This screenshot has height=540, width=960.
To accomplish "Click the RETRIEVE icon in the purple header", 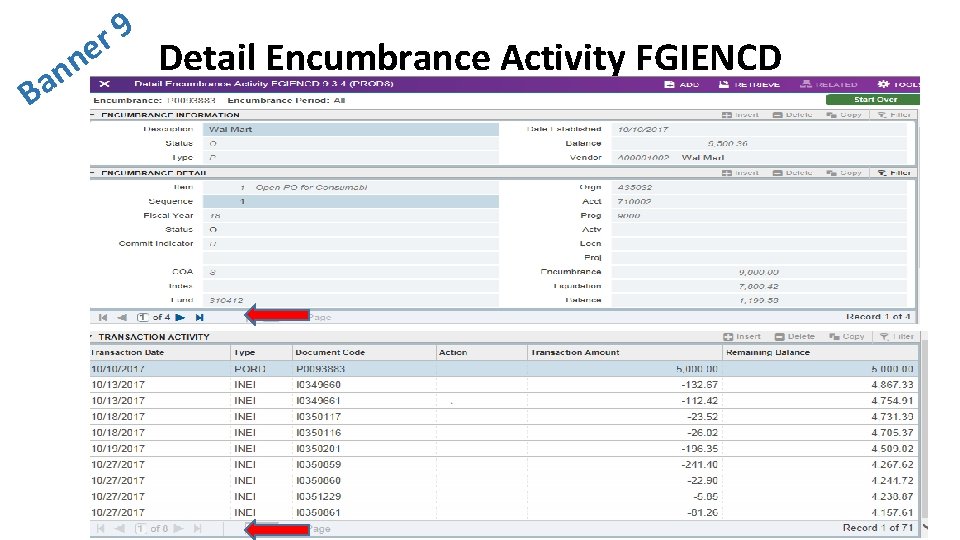I will [749, 84].
